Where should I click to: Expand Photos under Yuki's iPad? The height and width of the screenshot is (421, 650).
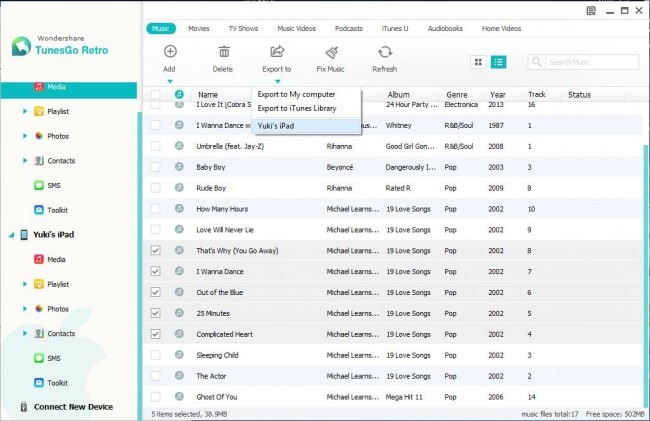pos(24,309)
